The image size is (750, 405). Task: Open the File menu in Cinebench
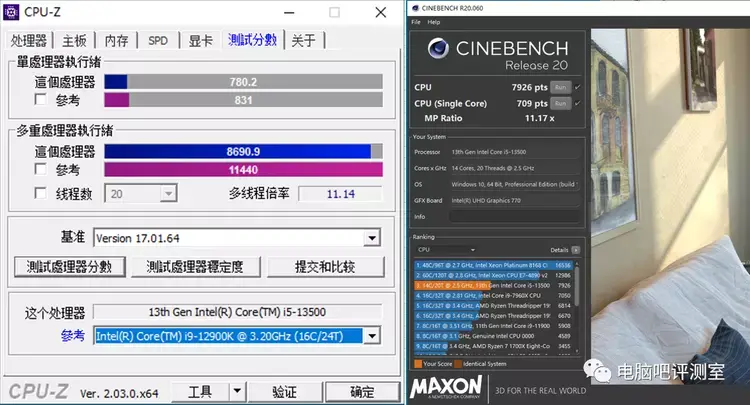pos(416,22)
